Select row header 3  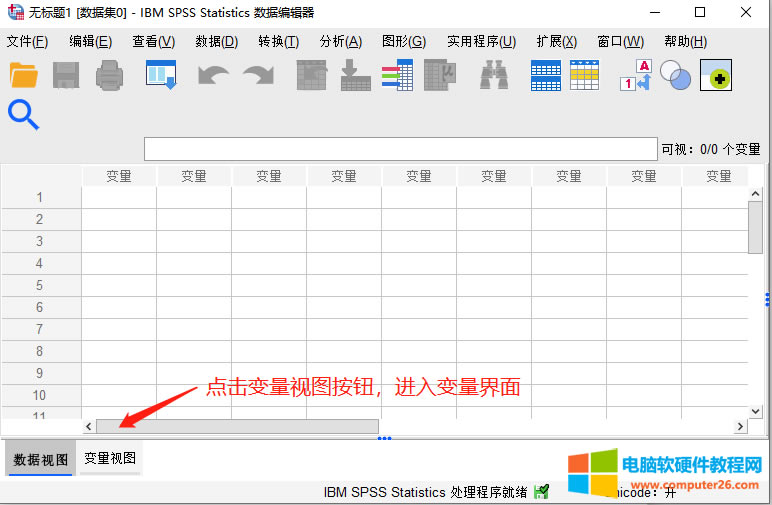pyautogui.click(x=41, y=242)
